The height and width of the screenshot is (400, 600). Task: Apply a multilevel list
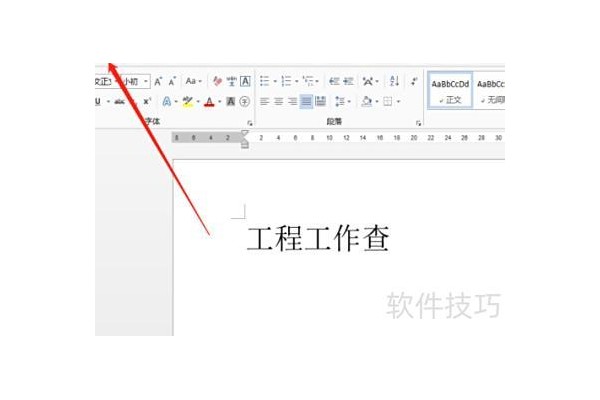tap(308, 81)
